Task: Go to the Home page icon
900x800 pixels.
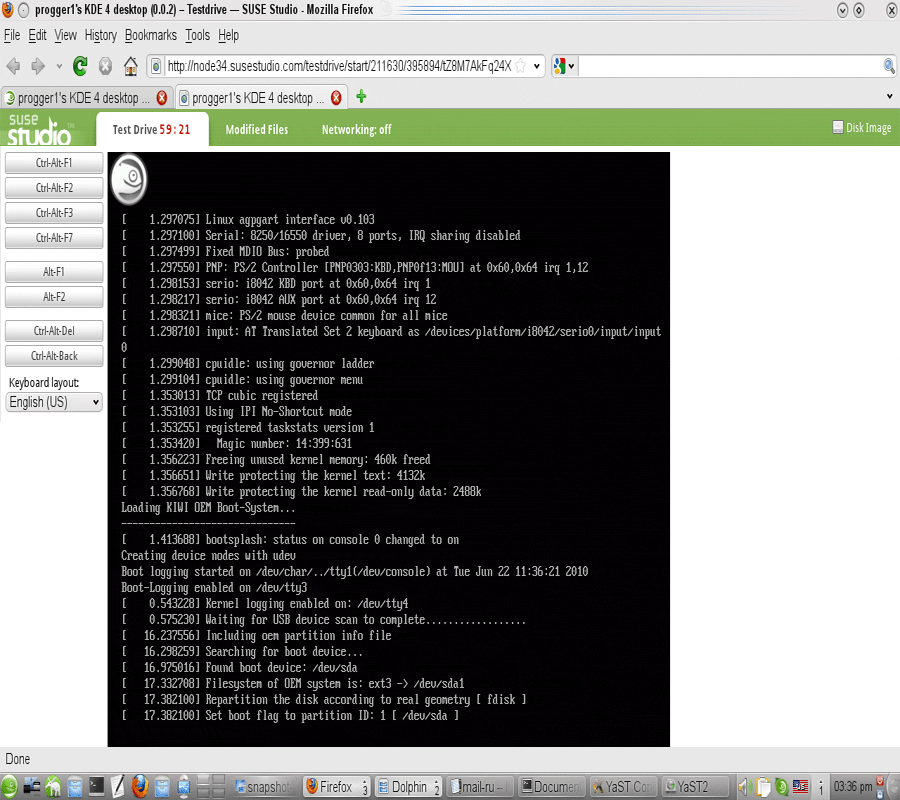Action: pyautogui.click(x=131, y=67)
